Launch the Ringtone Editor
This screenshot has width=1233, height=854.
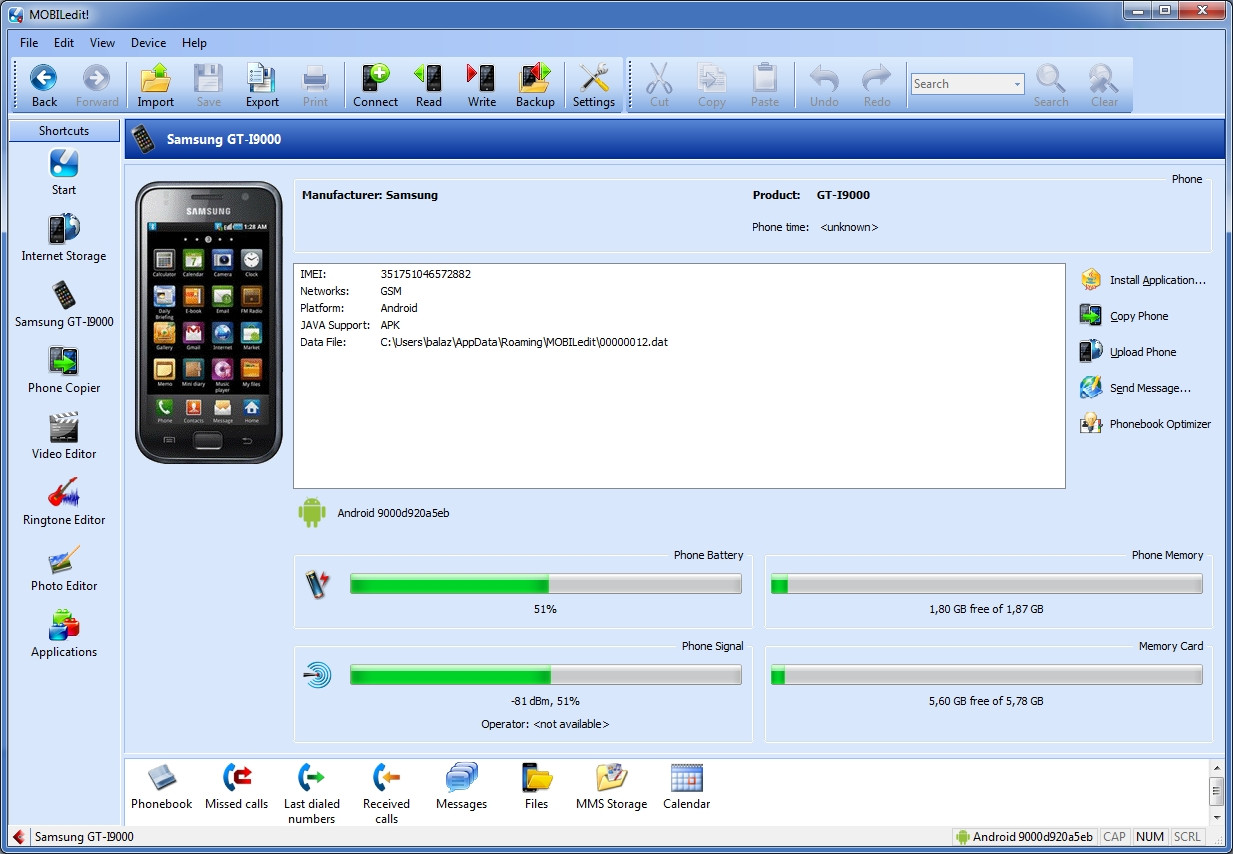pyautogui.click(x=64, y=502)
